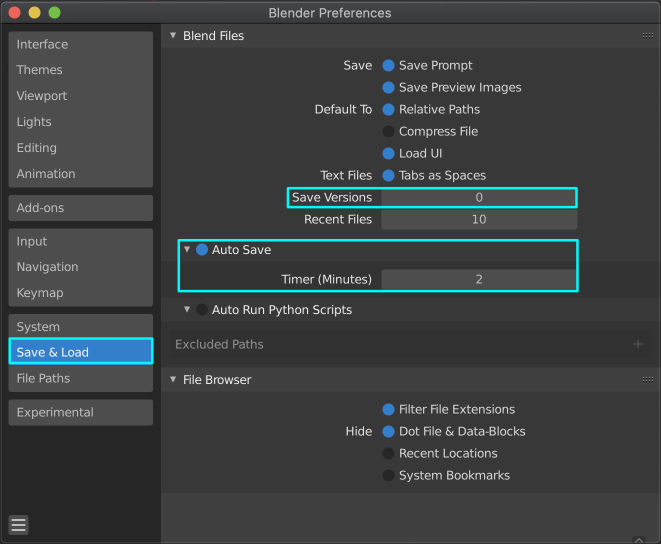The image size is (661, 544).
Task: Open the Animation preferences tab
Action: pos(81,174)
